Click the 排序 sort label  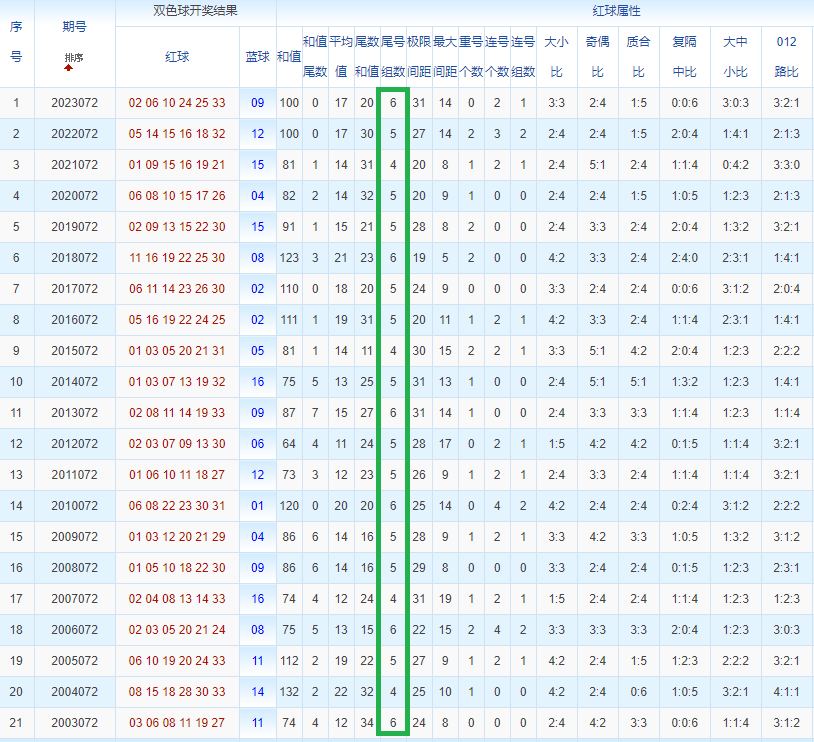click(74, 58)
